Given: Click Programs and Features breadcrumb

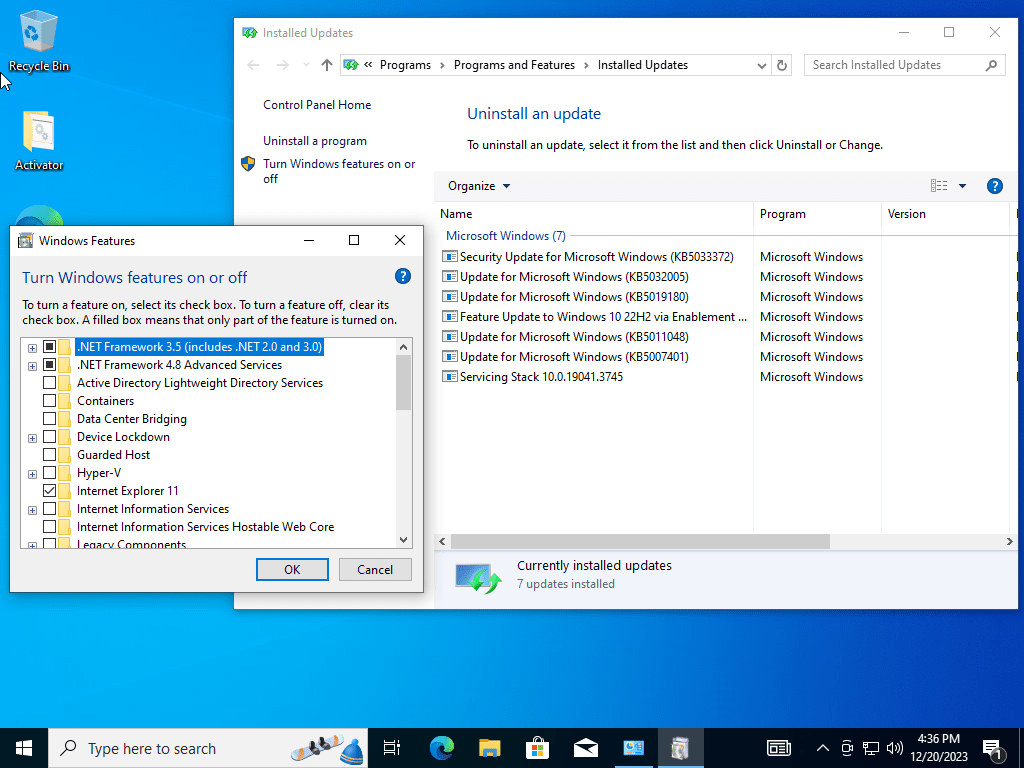Looking at the screenshot, I should 514,65.
